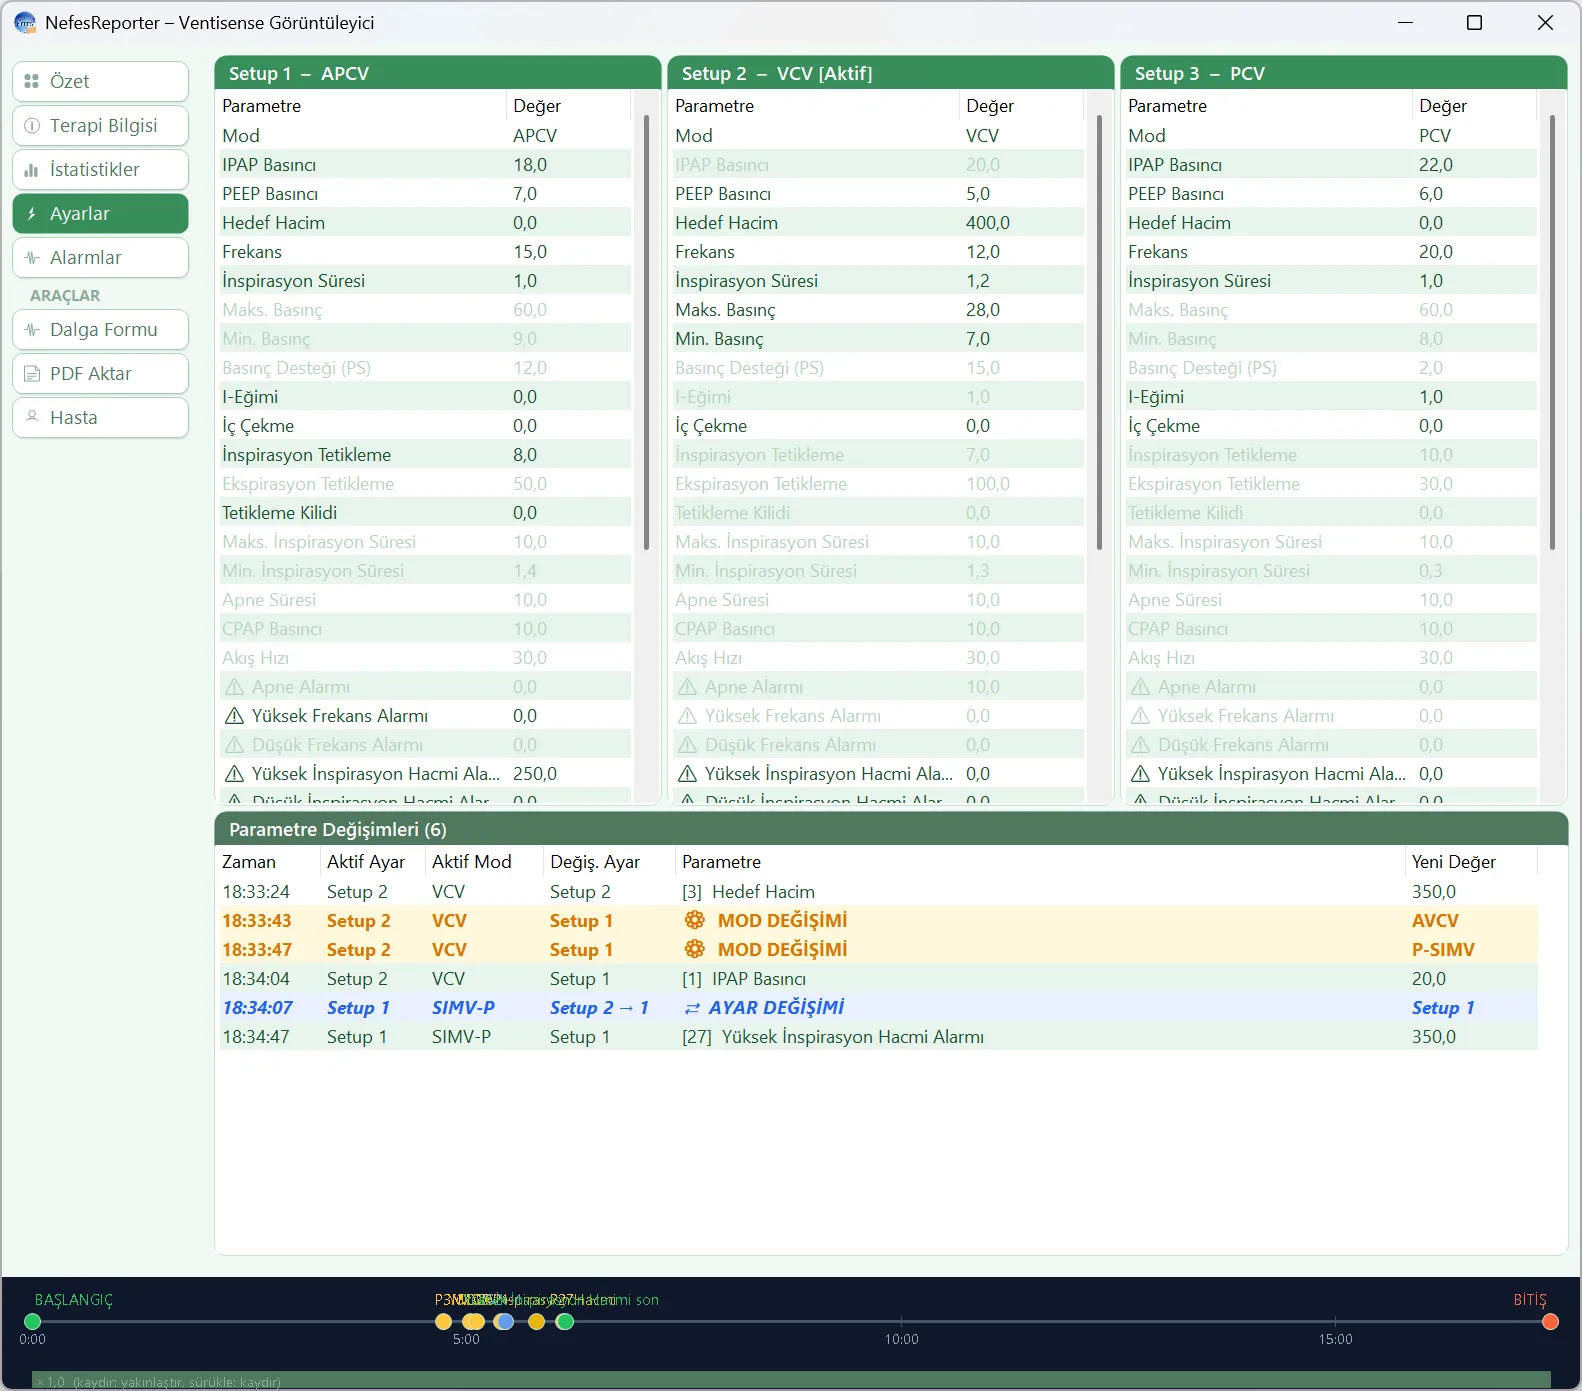
Task: Click the Yeni Değer column header
Action: click(x=1471, y=862)
